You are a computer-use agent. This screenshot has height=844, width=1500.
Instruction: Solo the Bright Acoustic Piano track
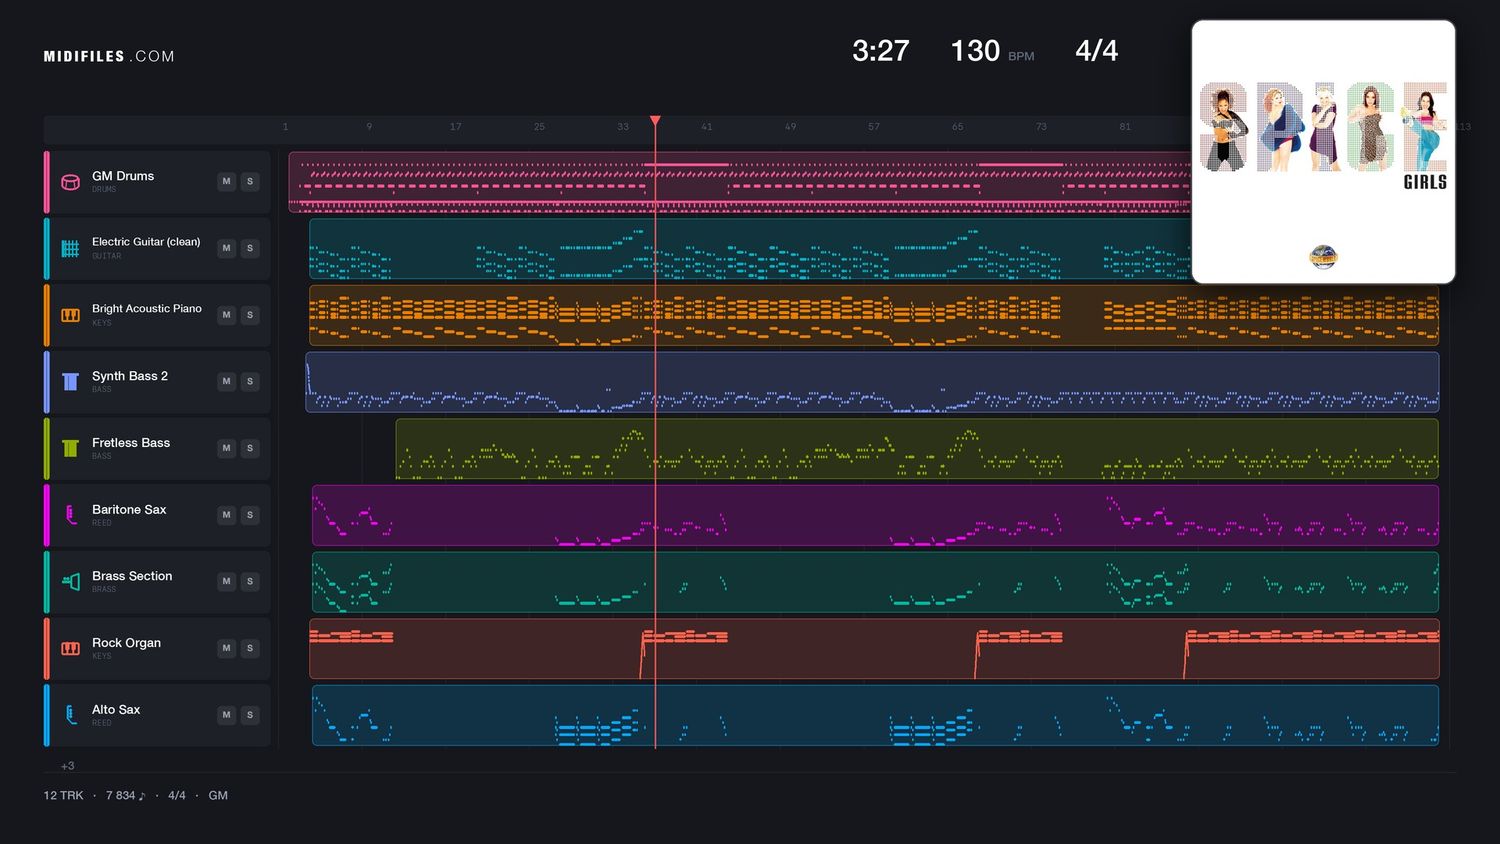(250, 315)
